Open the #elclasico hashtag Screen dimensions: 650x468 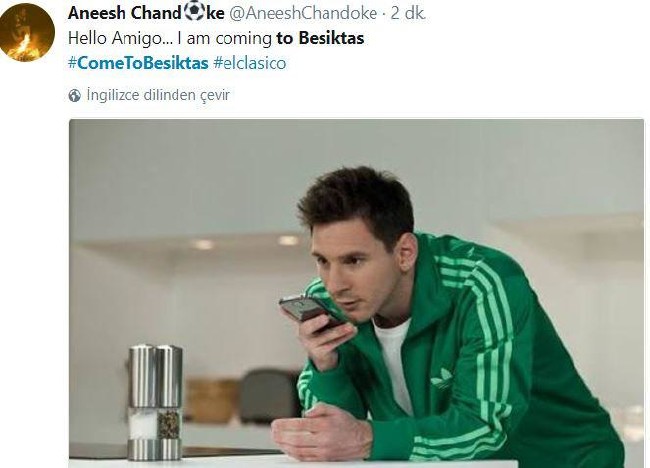[x=250, y=63]
